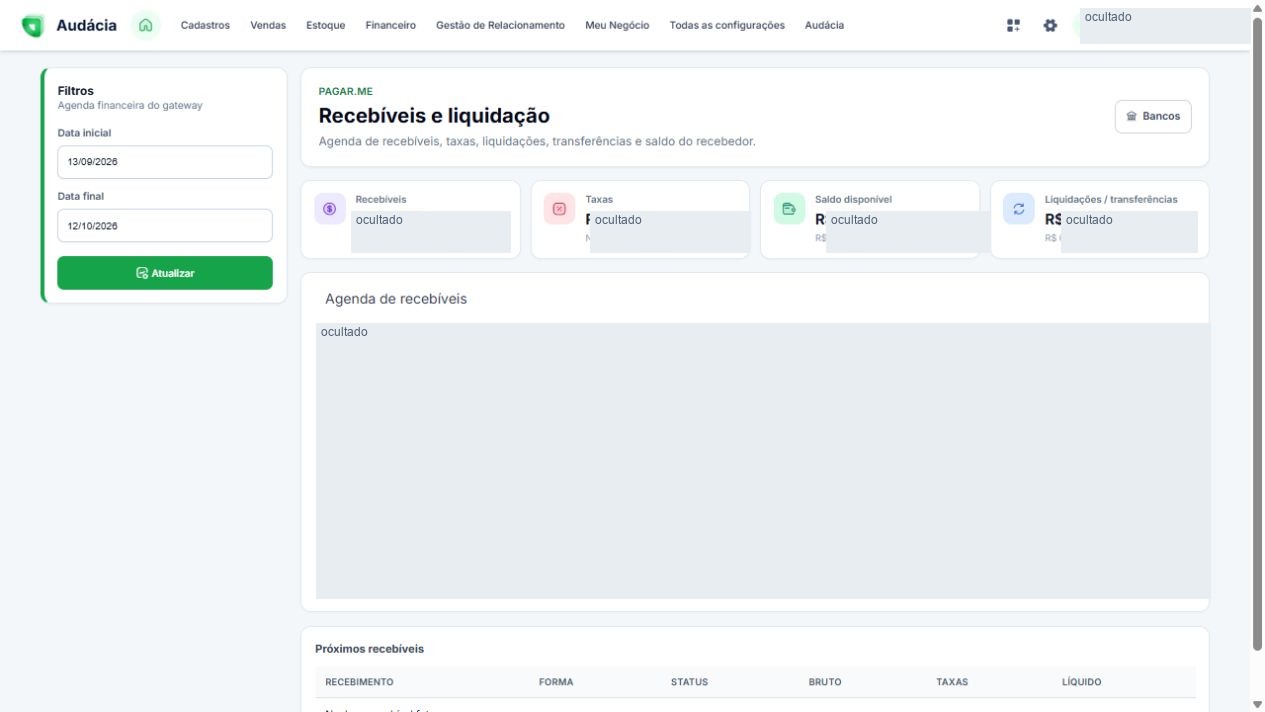Click the PAGAR.ME label

point(345,92)
